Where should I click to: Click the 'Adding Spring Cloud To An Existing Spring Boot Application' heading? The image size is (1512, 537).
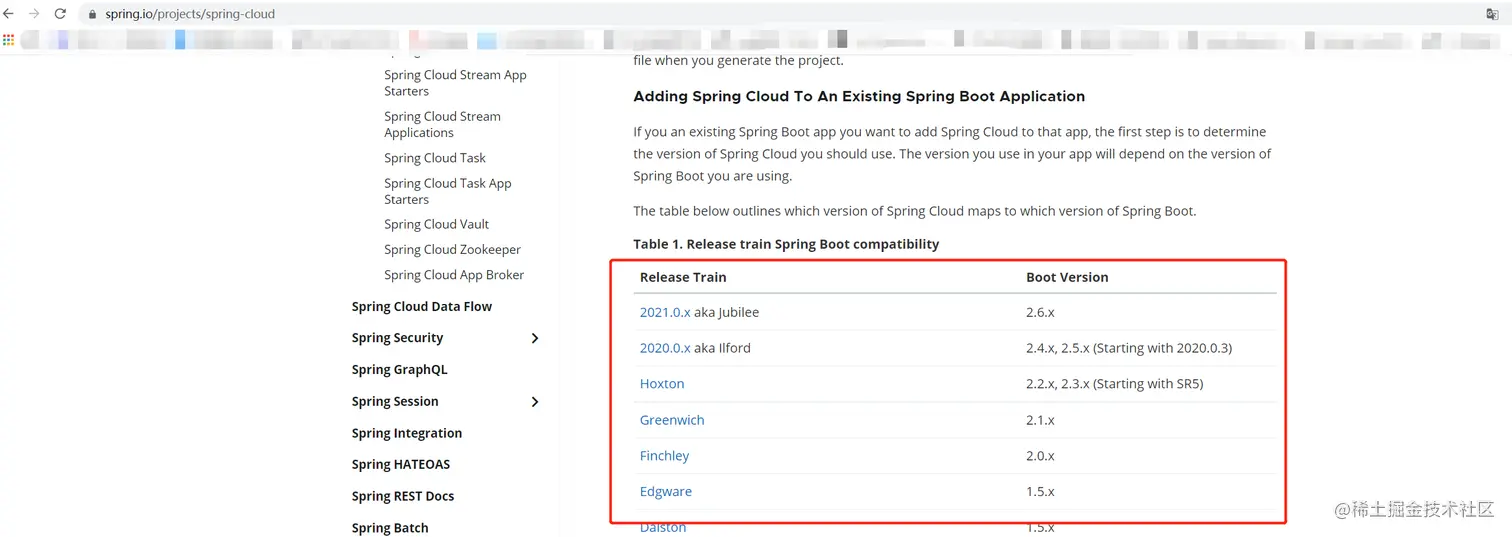(x=859, y=96)
